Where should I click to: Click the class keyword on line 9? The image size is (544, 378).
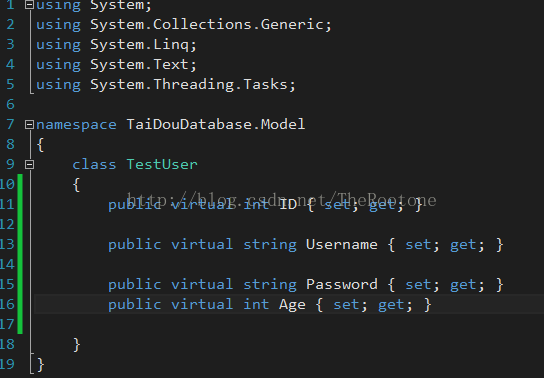94,164
